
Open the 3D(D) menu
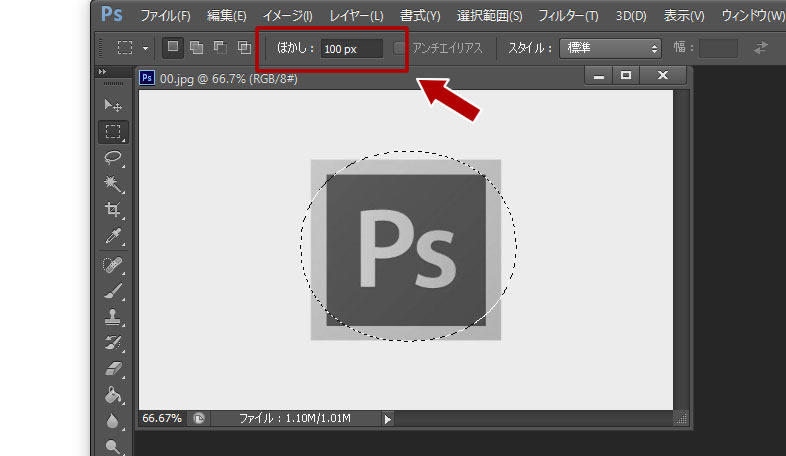click(x=631, y=16)
